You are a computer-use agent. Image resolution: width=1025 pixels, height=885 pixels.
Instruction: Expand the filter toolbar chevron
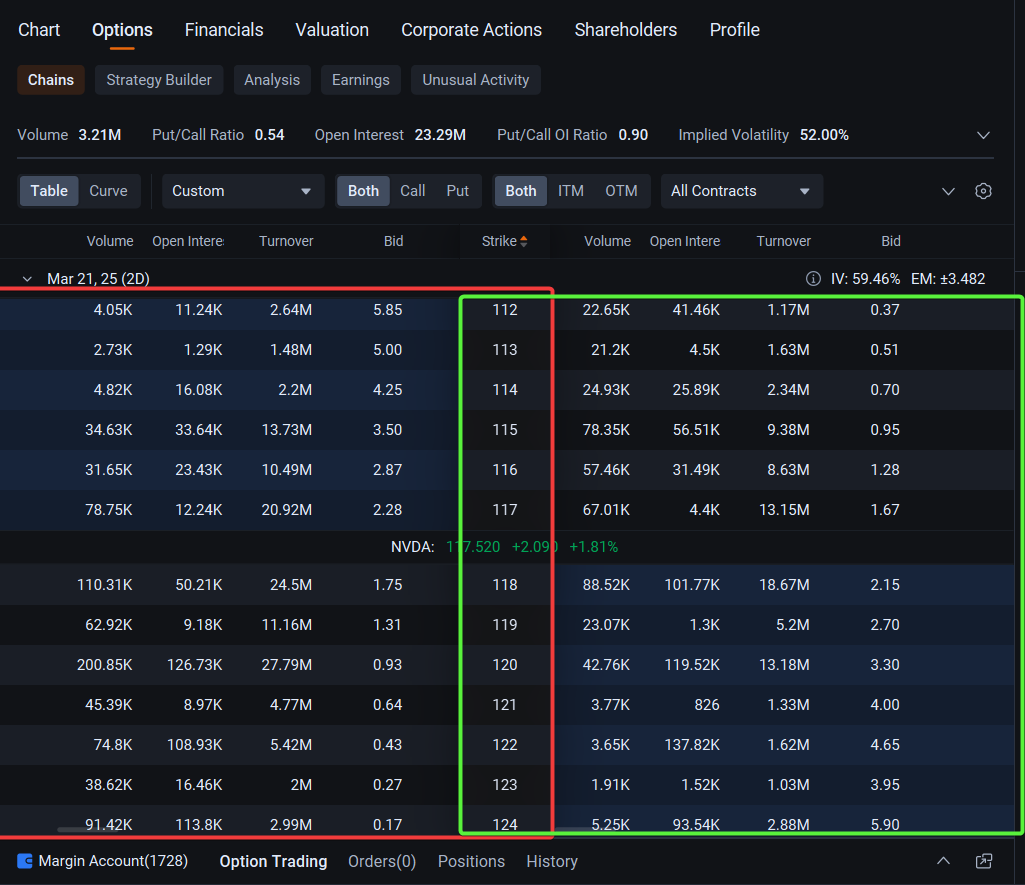(x=948, y=192)
